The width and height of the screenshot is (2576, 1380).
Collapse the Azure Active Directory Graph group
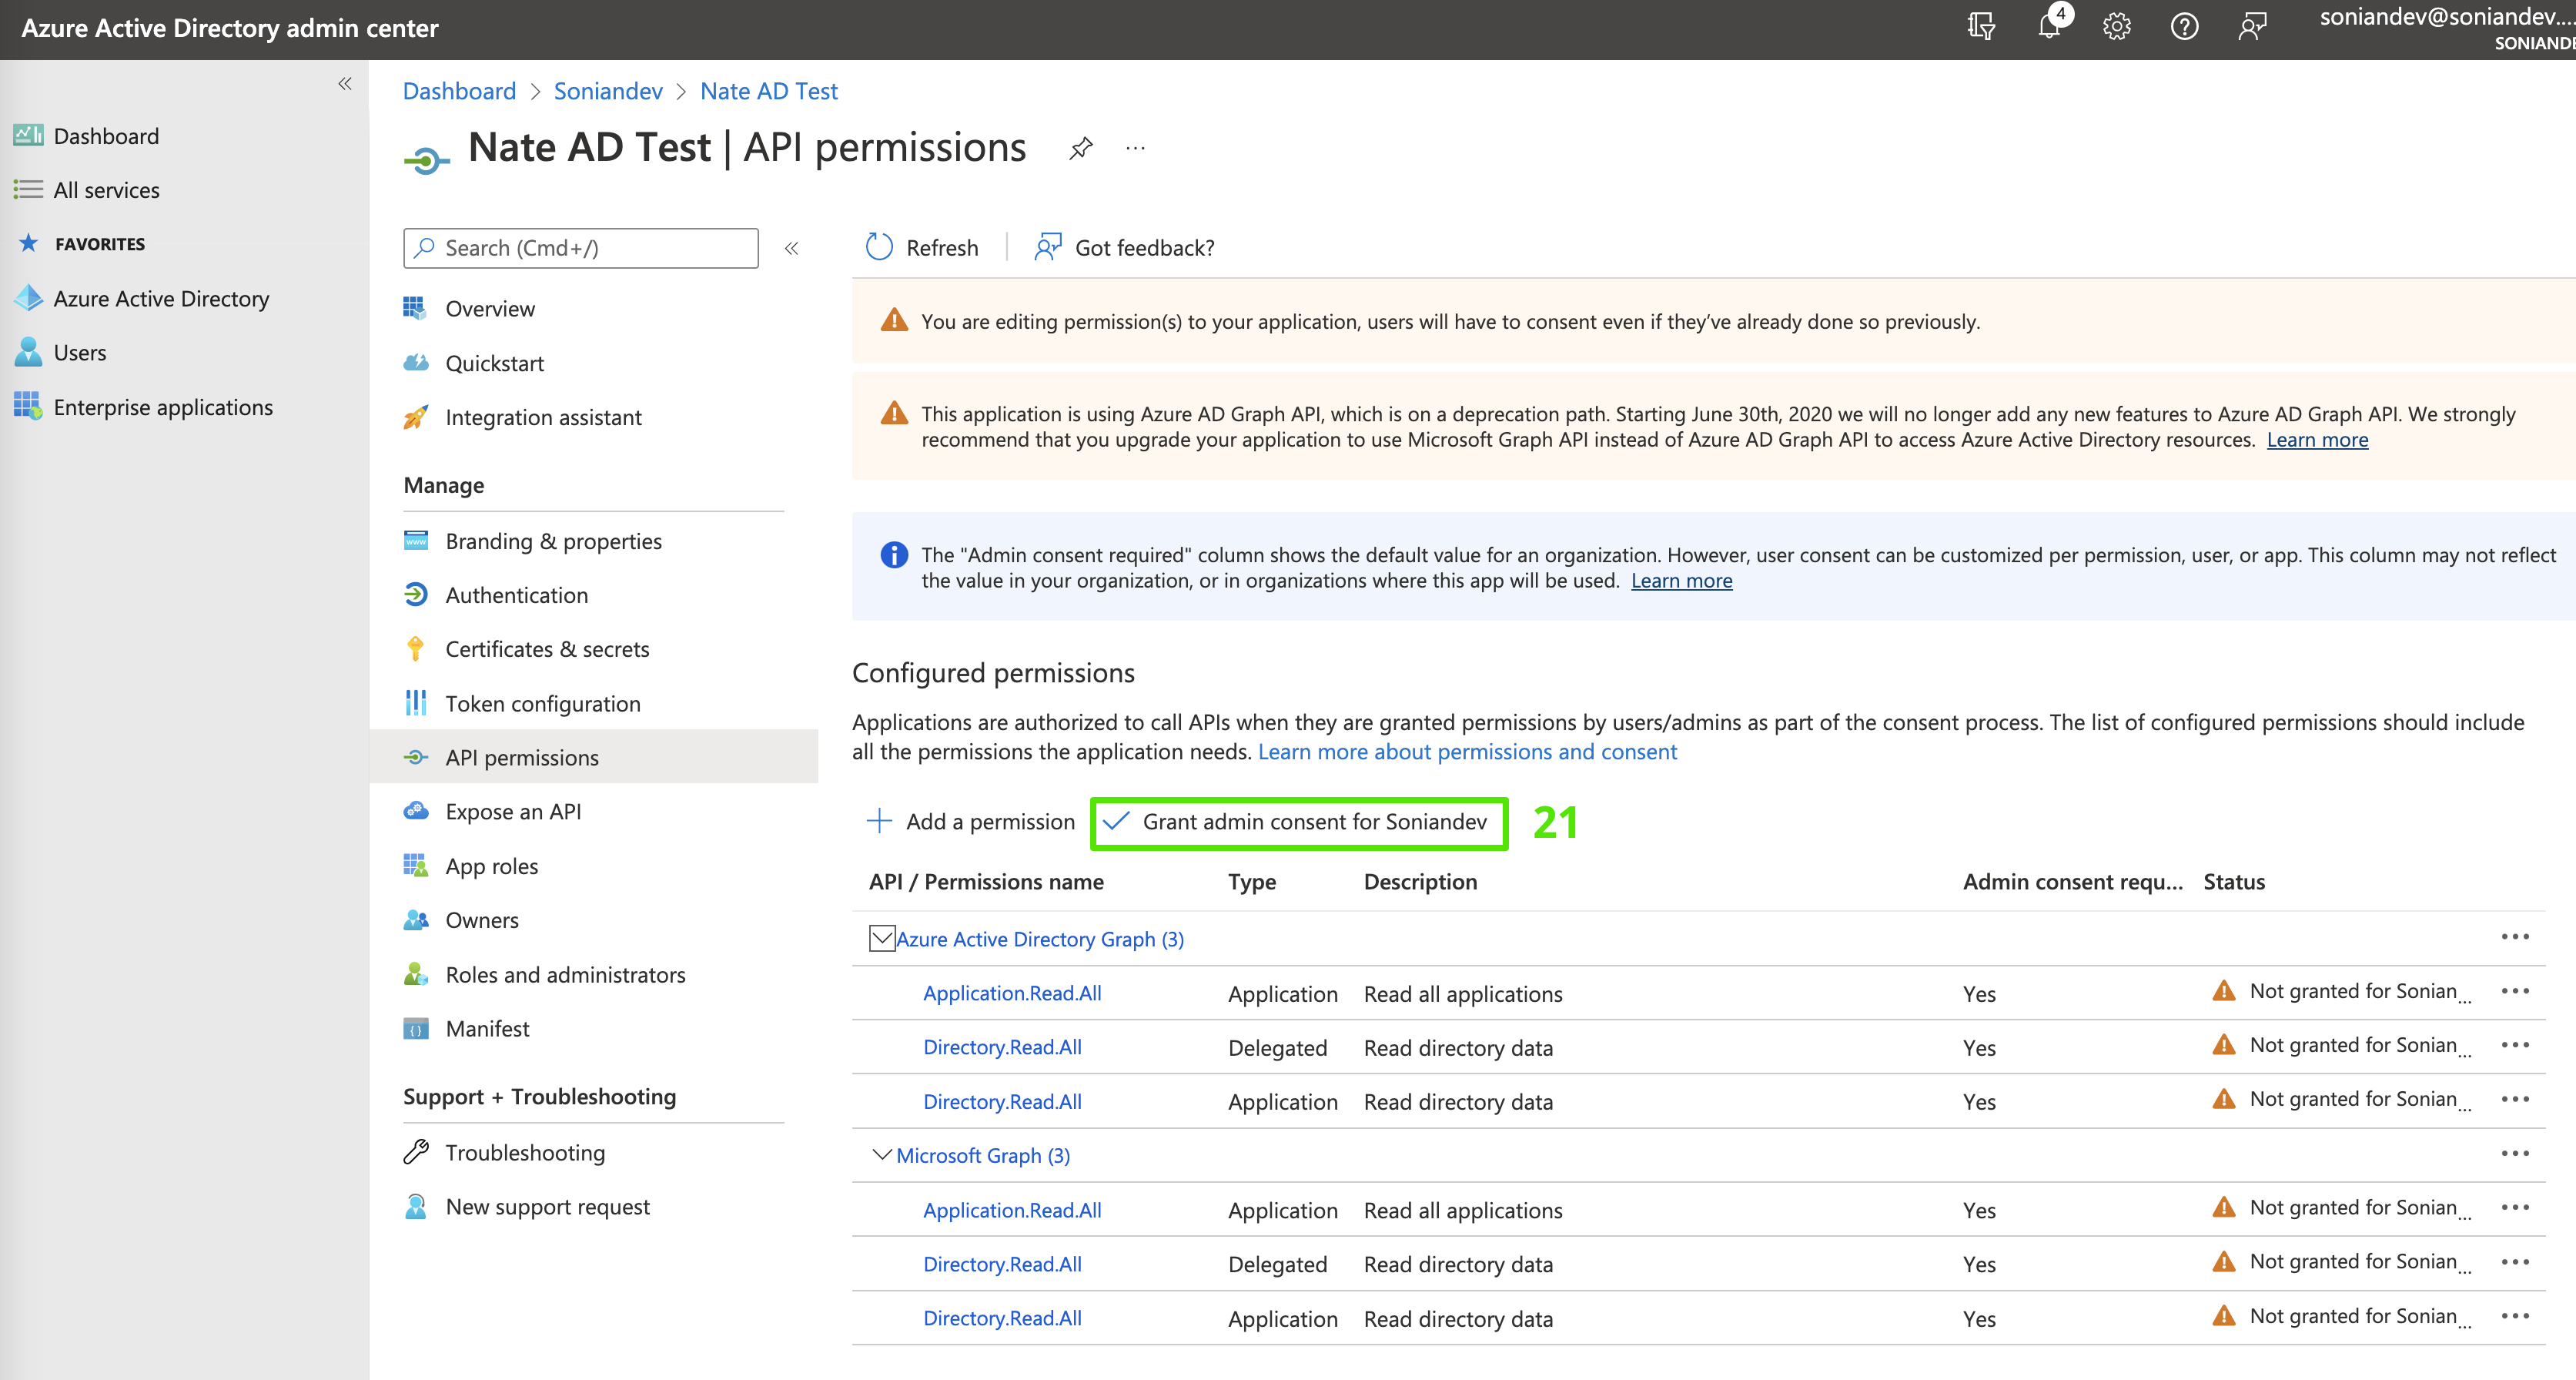pyautogui.click(x=881, y=938)
